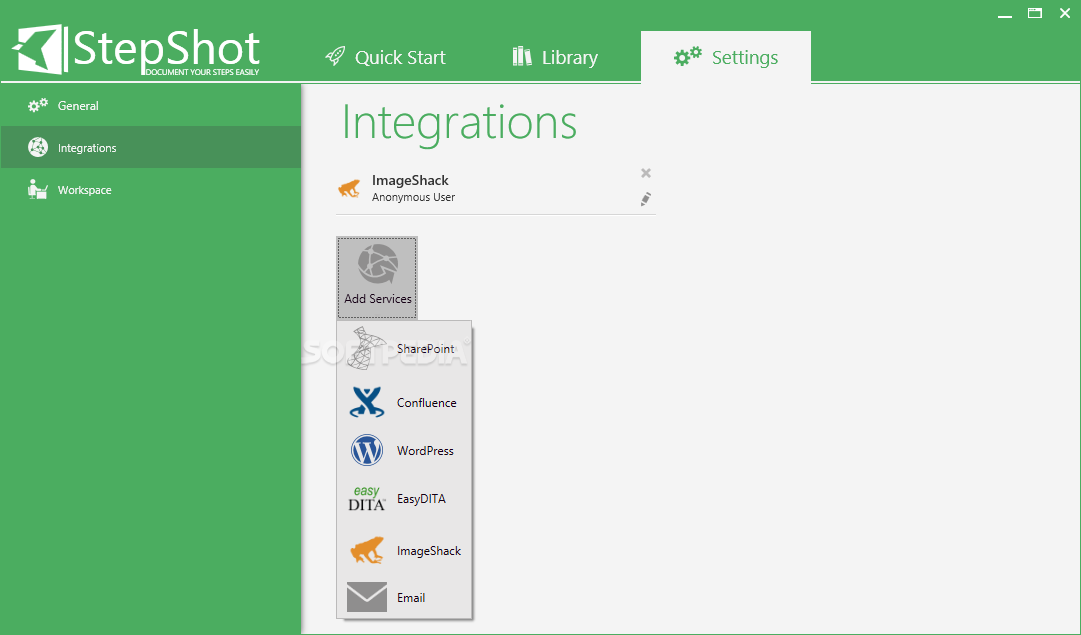Screen dimensions: 1081x635
Task: Edit ImageShack integration with pencil icon
Action: [x=646, y=199]
